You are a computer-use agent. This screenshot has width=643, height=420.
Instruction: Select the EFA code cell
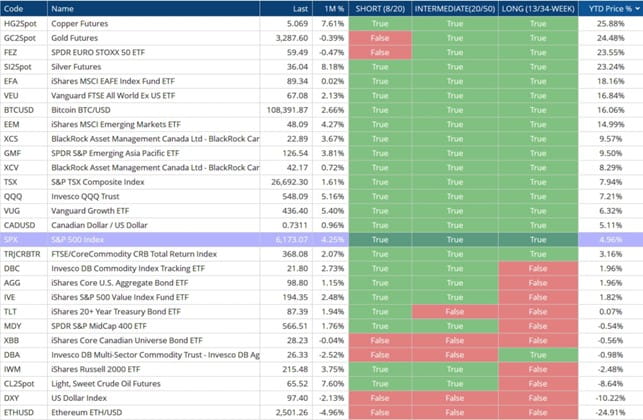(24, 81)
